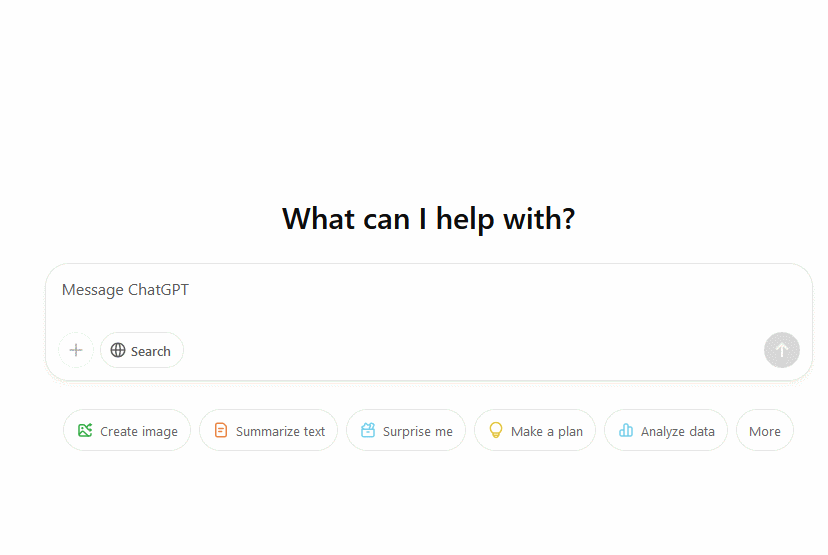The width and height of the screenshot is (828, 555).
Task: Click the "Message ChatGPT" placeholder text
Action: (x=125, y=290)
